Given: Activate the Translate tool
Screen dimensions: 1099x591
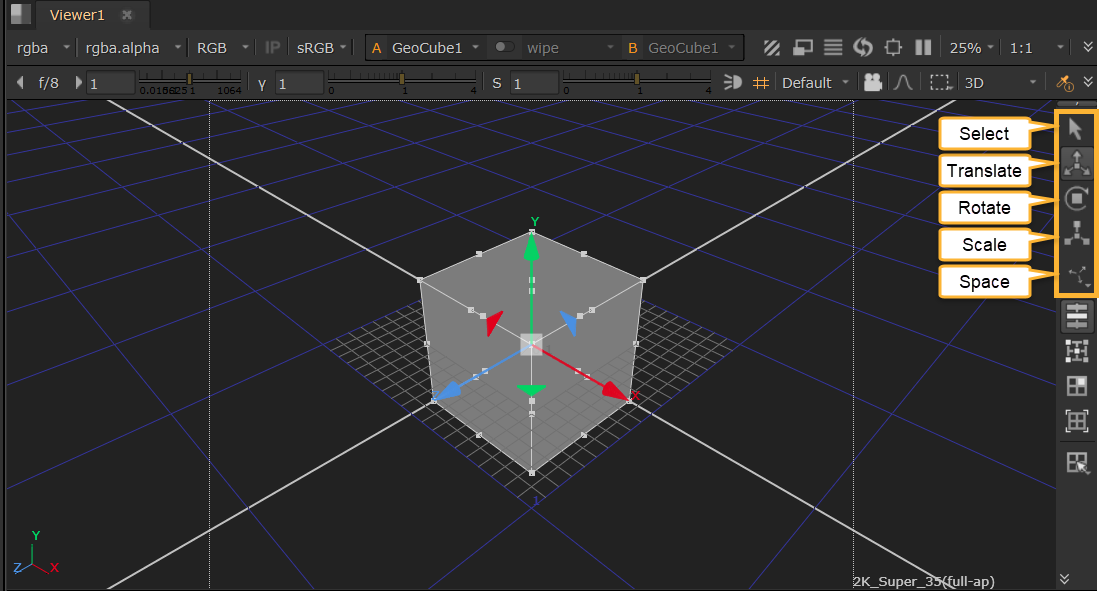Looking at the screenshot, I should 1076,163.
